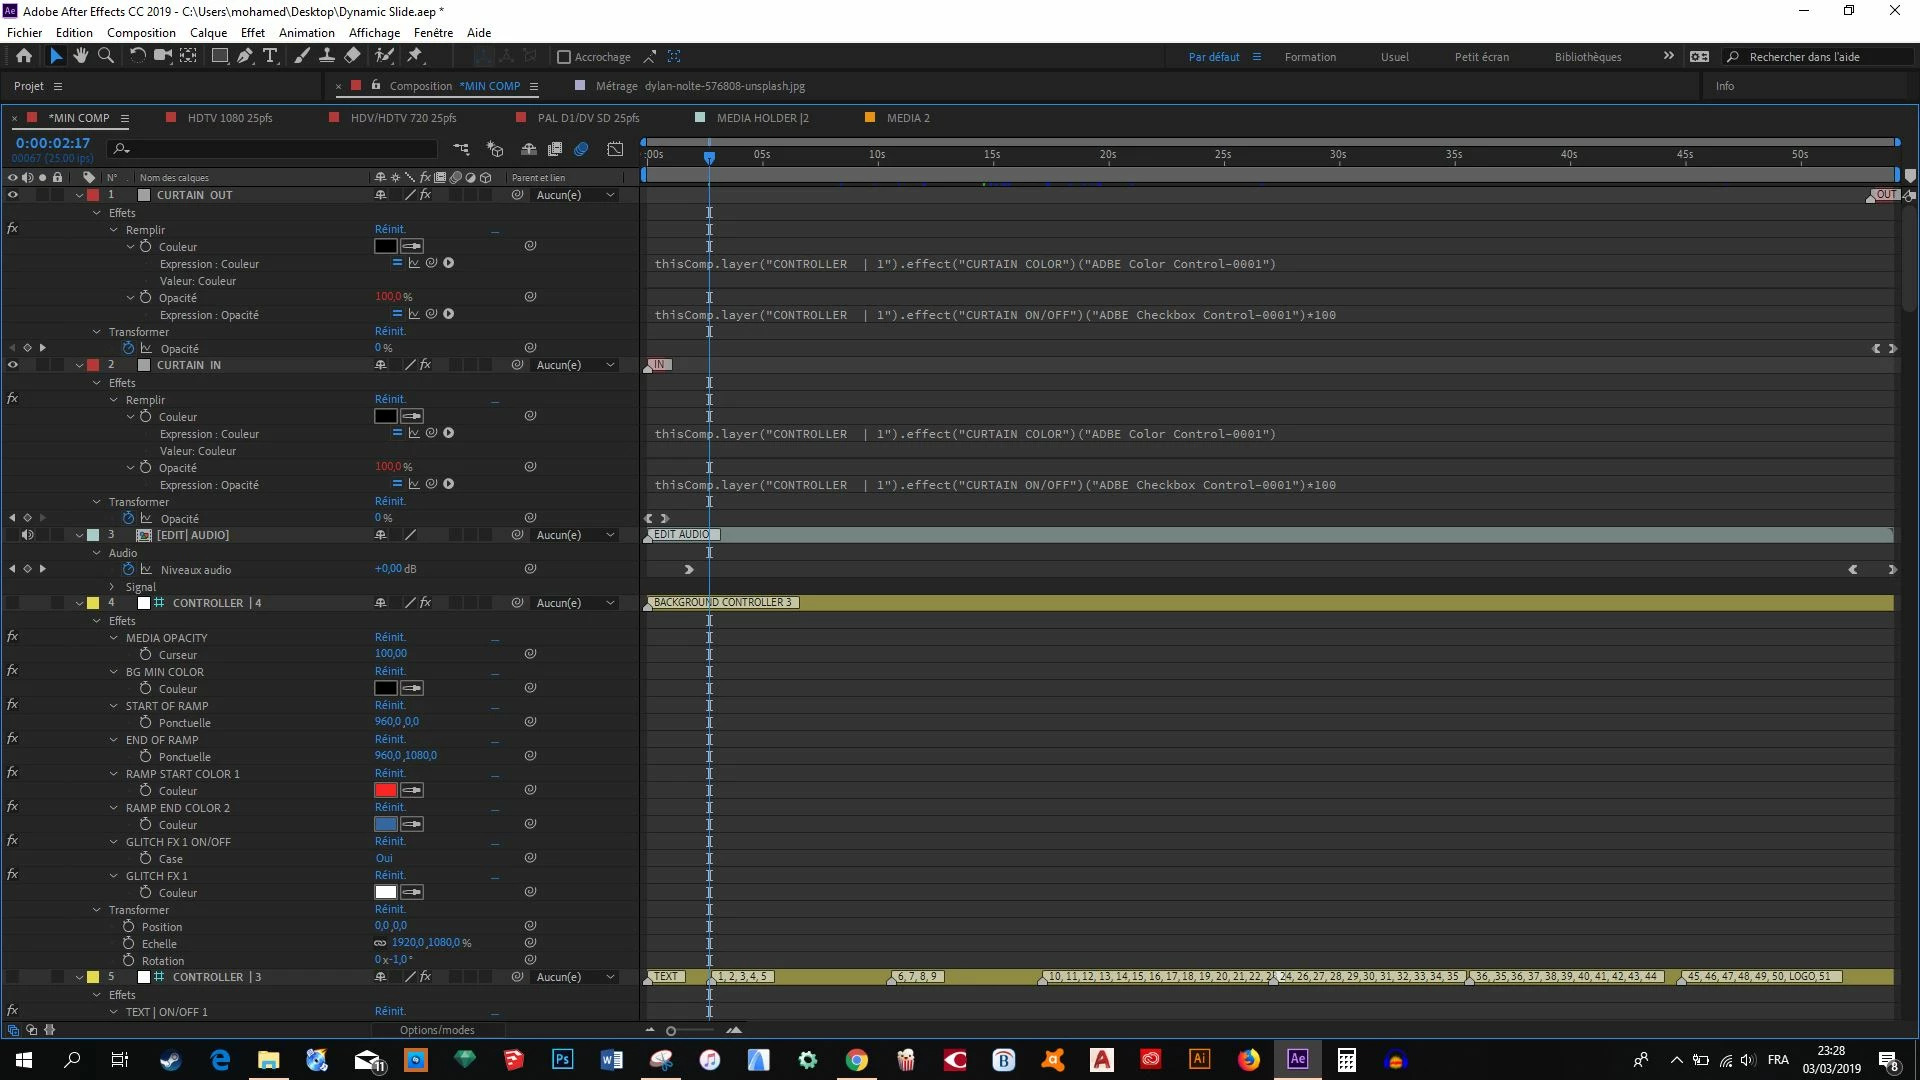This screenshot has width=1920, height=1080.
Task: Toggle motion blur for all layers
Action: (x=581, y=149)
